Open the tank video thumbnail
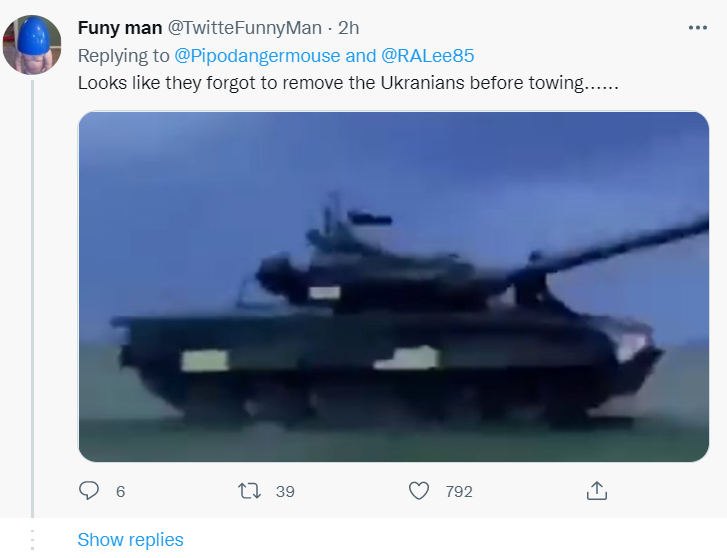Screen dimensions: 727x558 (x=393, y=286)
